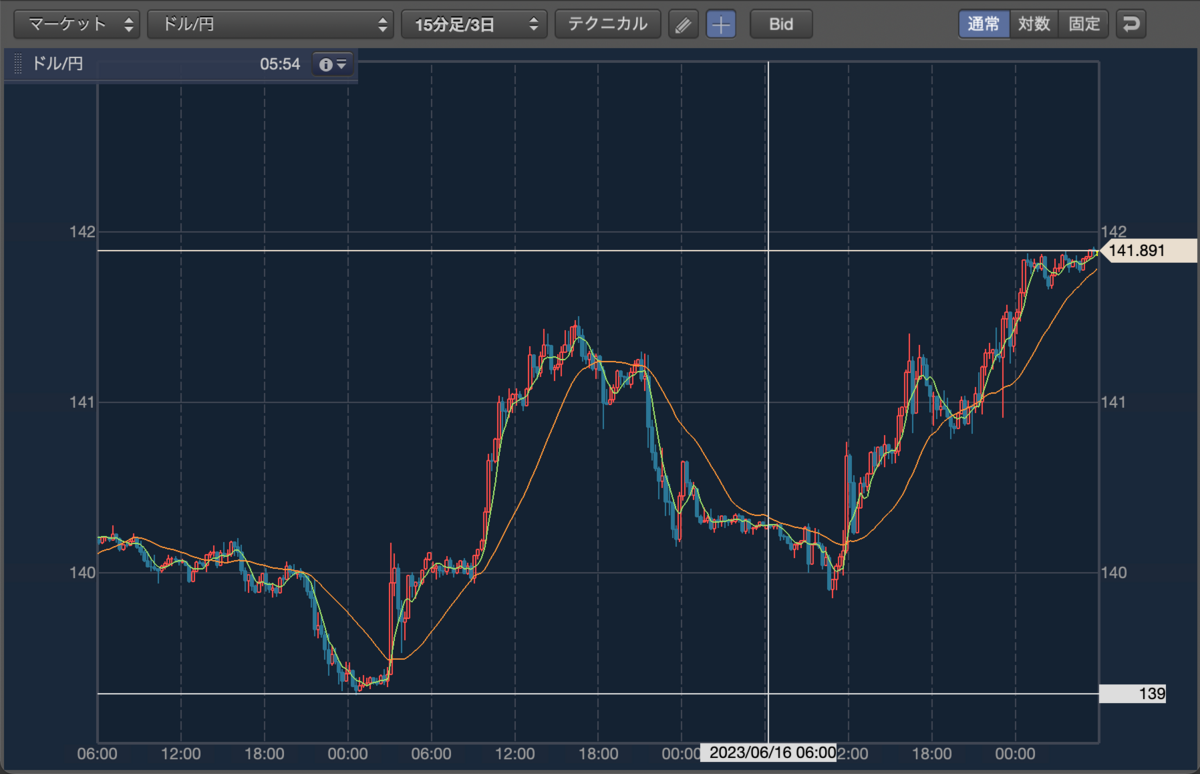Screen dimensions: 1200x774
Task: Grab the ドル/円 panel grip handle
Action: pos(17,65)
